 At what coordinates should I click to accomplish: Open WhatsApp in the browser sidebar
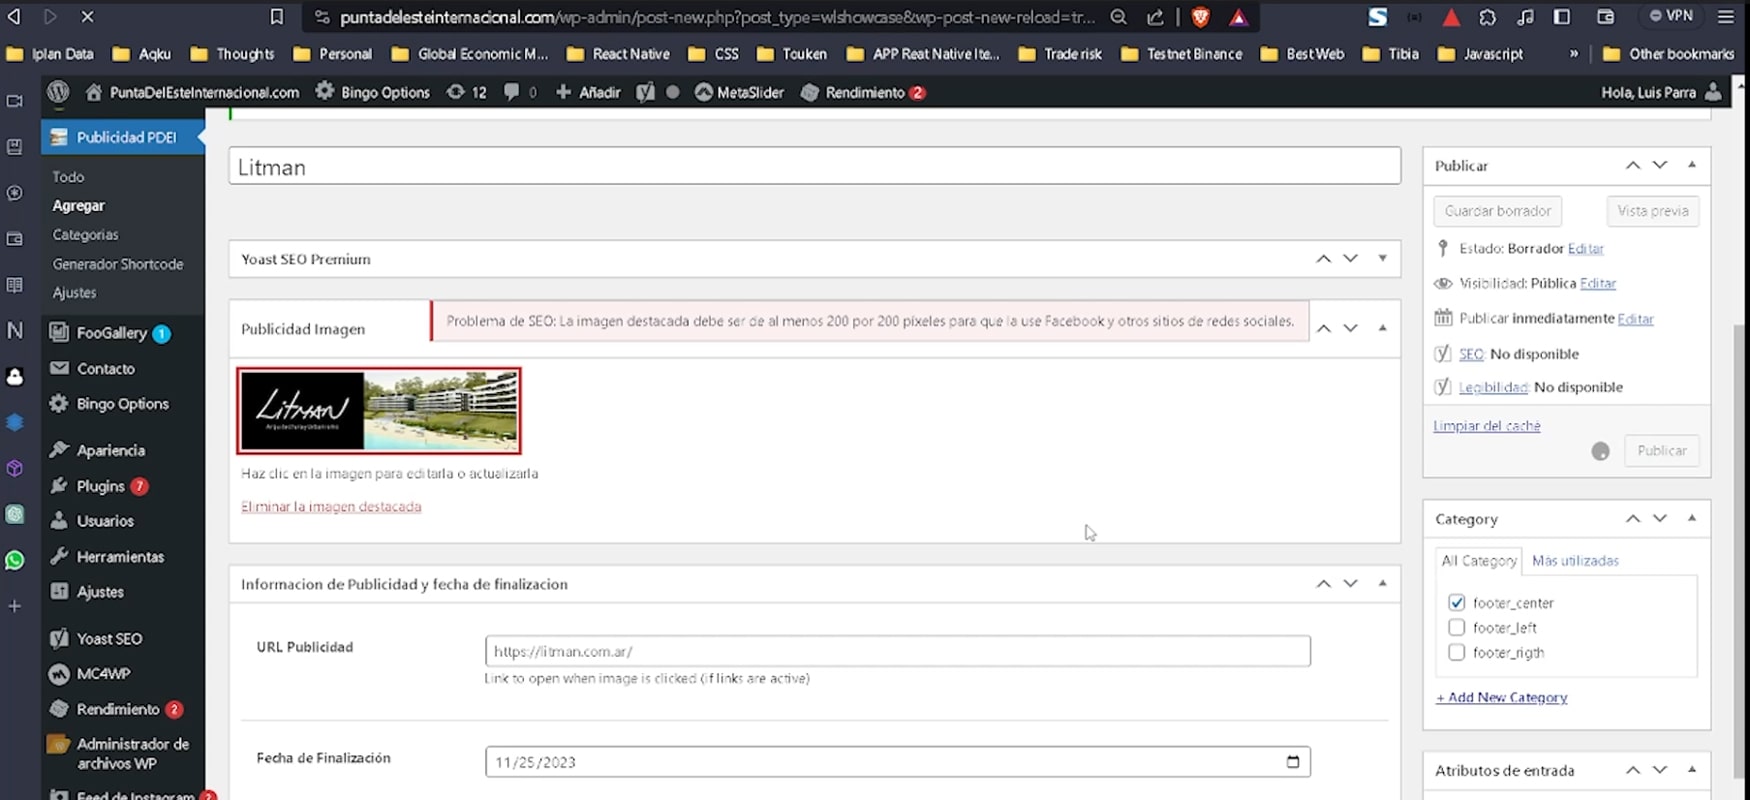pos(15,560)
